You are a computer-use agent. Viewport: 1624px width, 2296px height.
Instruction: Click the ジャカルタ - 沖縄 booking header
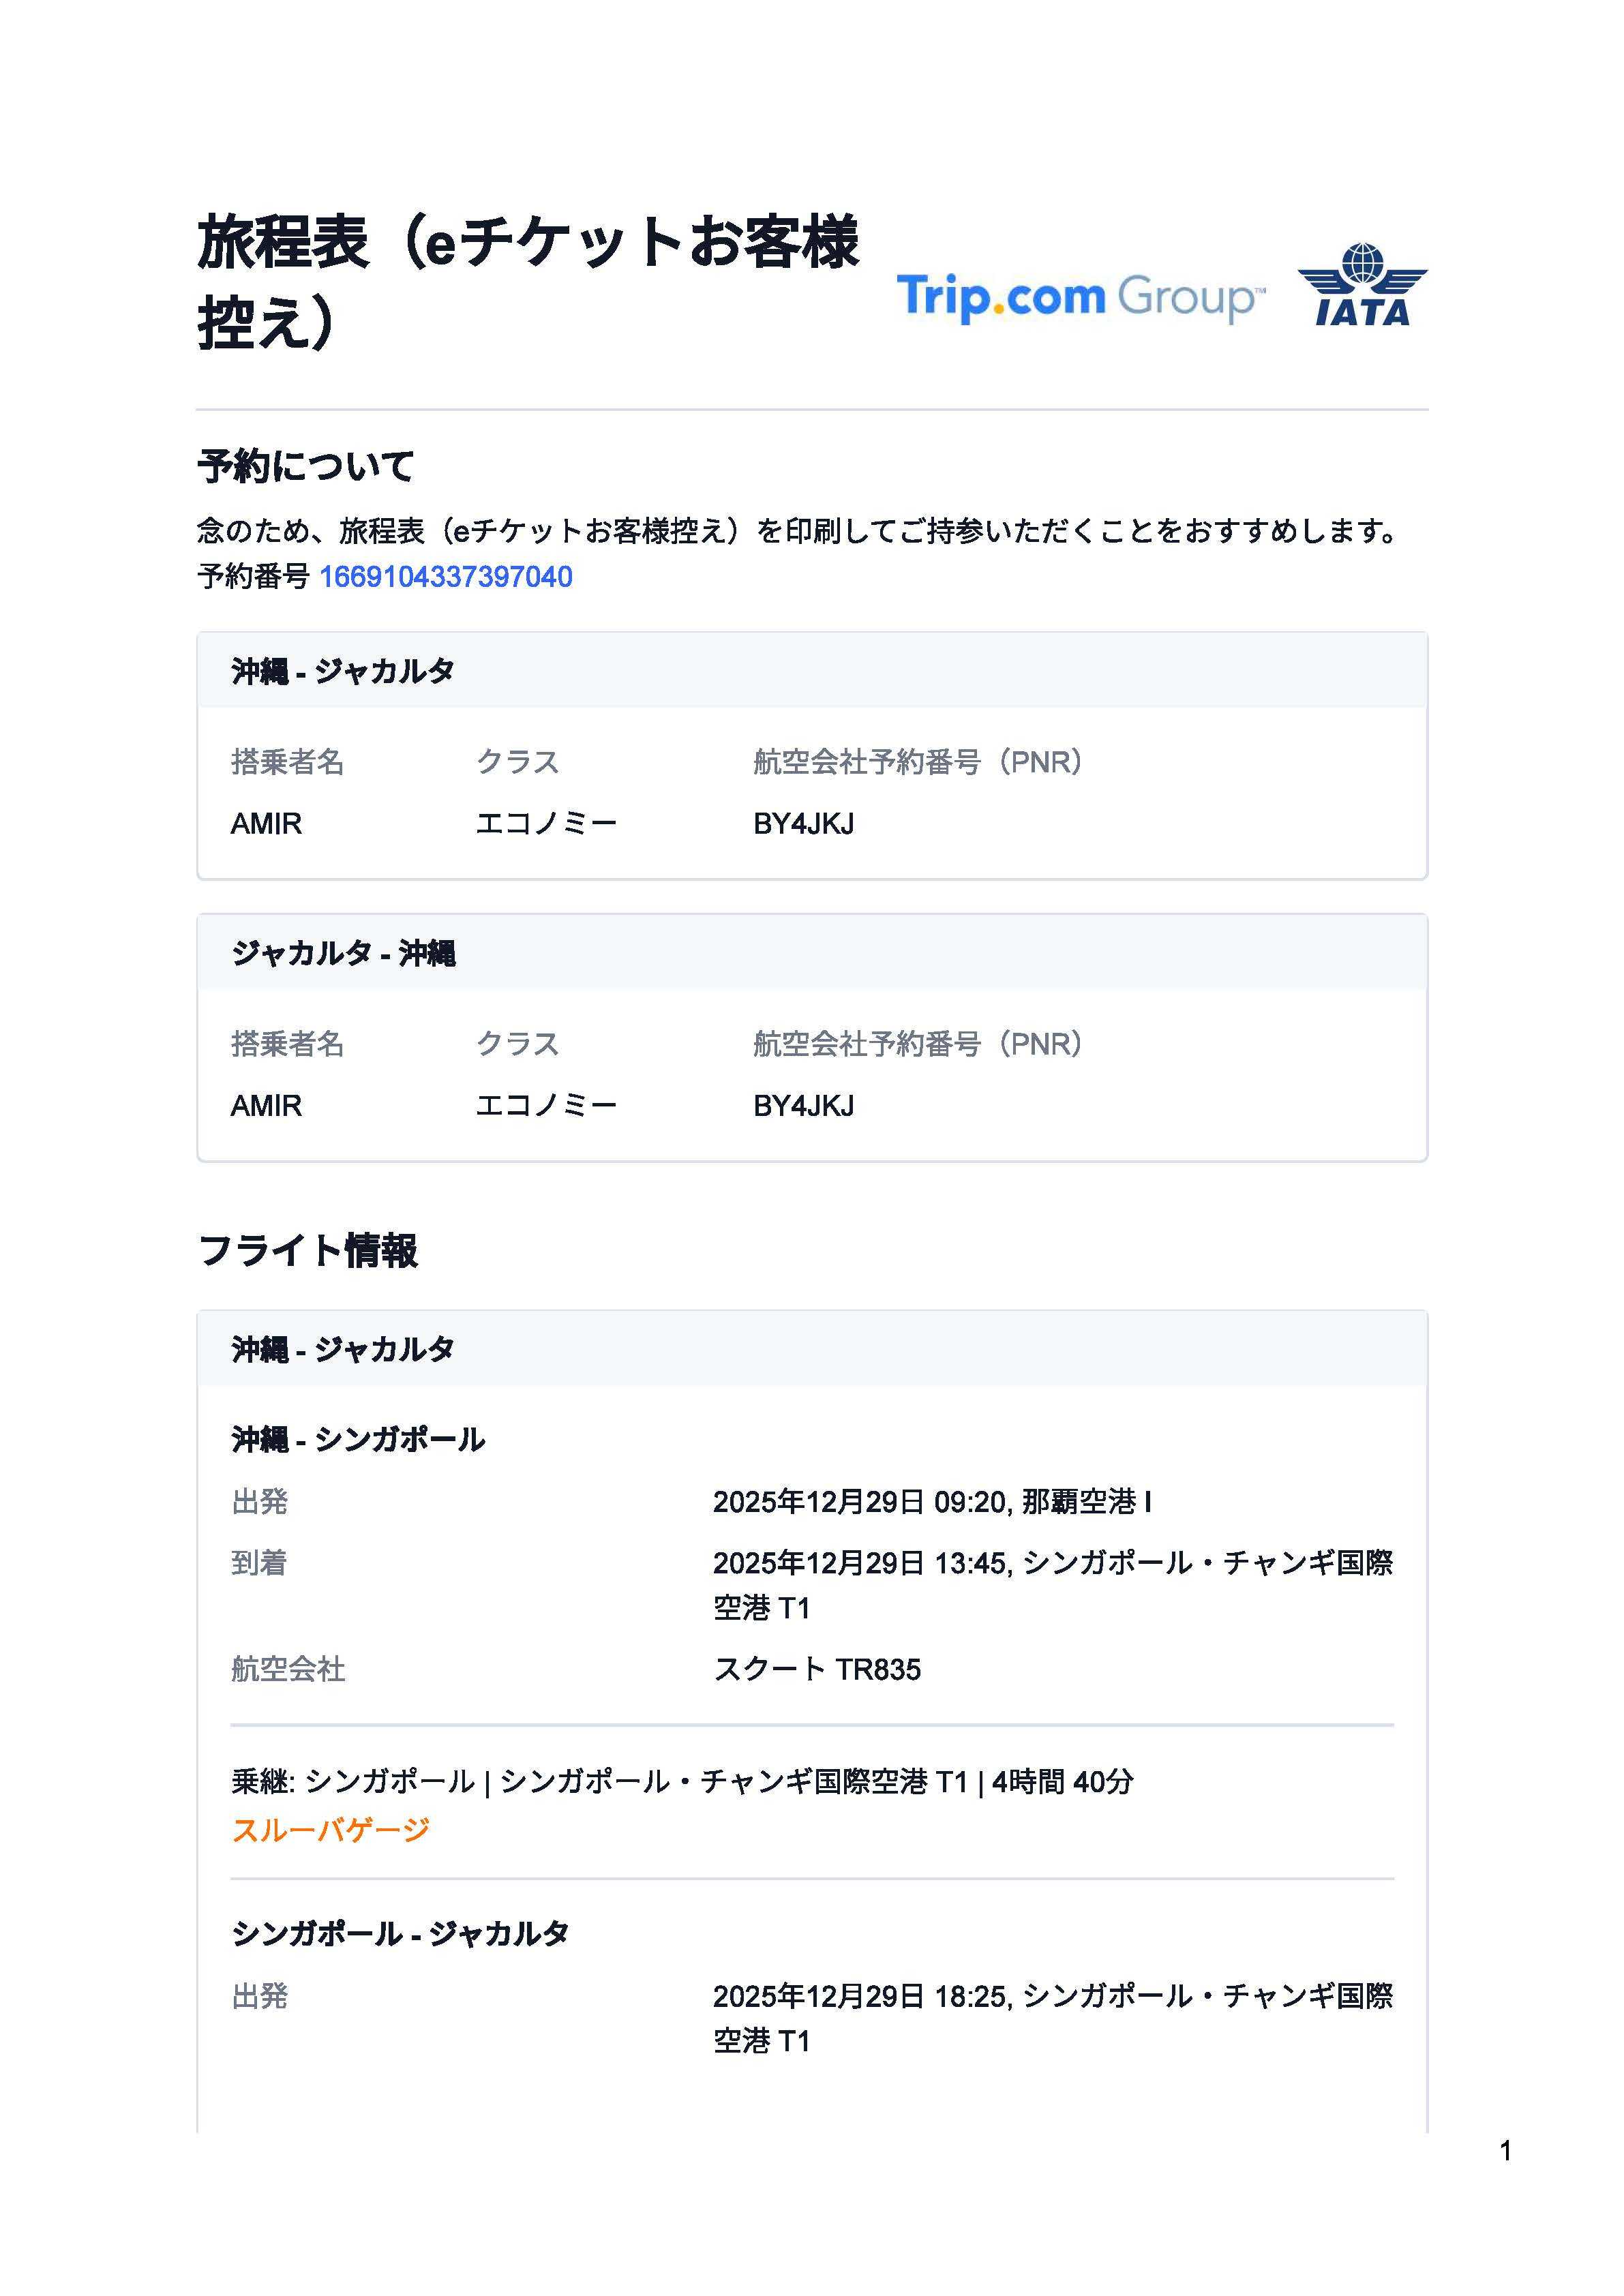(343, 953)
